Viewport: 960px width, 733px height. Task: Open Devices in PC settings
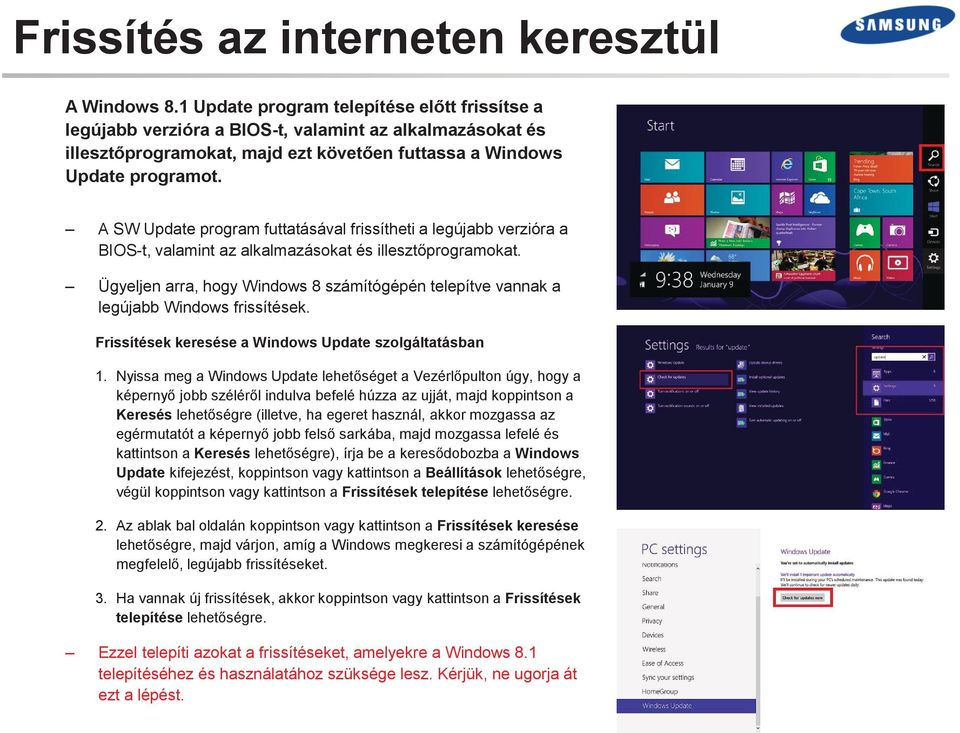(653, 635)
